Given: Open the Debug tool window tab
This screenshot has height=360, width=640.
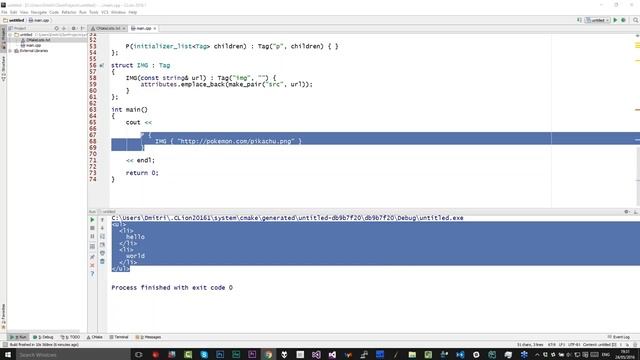Looking at the screenshot, I should tap(43, 337).
